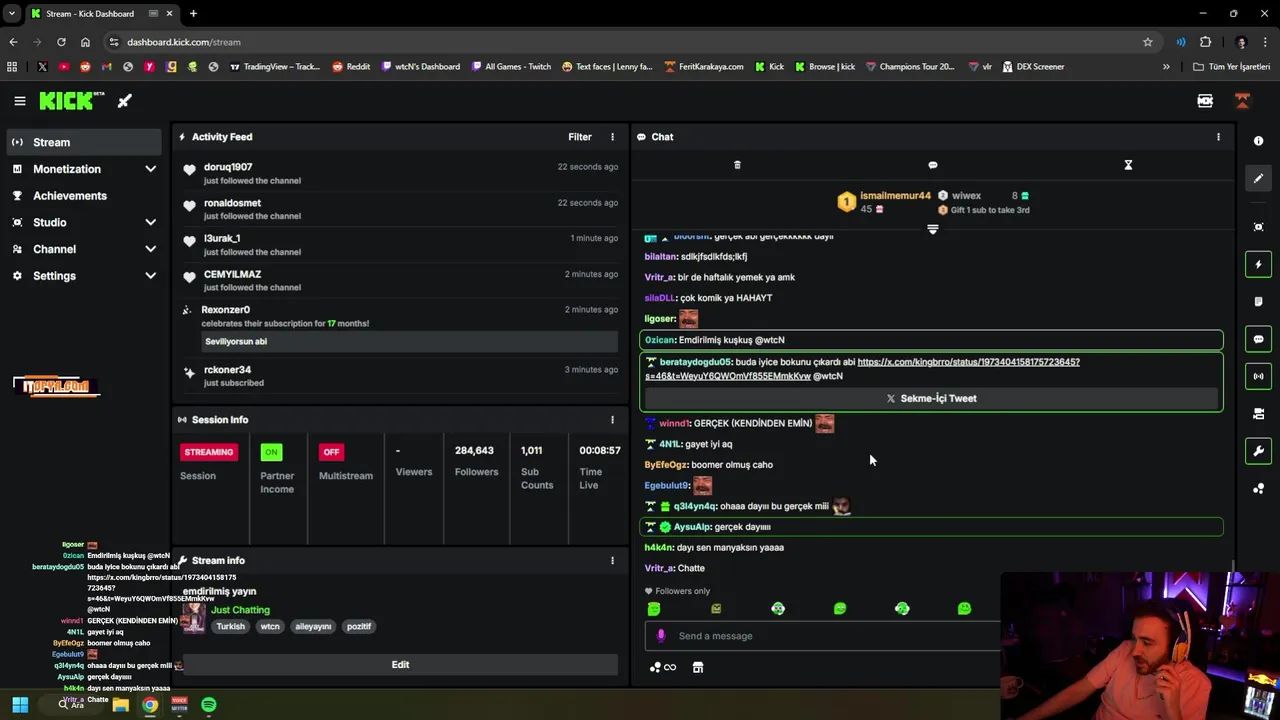Open Session Info options menu
The width and height of the screenshot is (1280, 720).
click(613, 420)
